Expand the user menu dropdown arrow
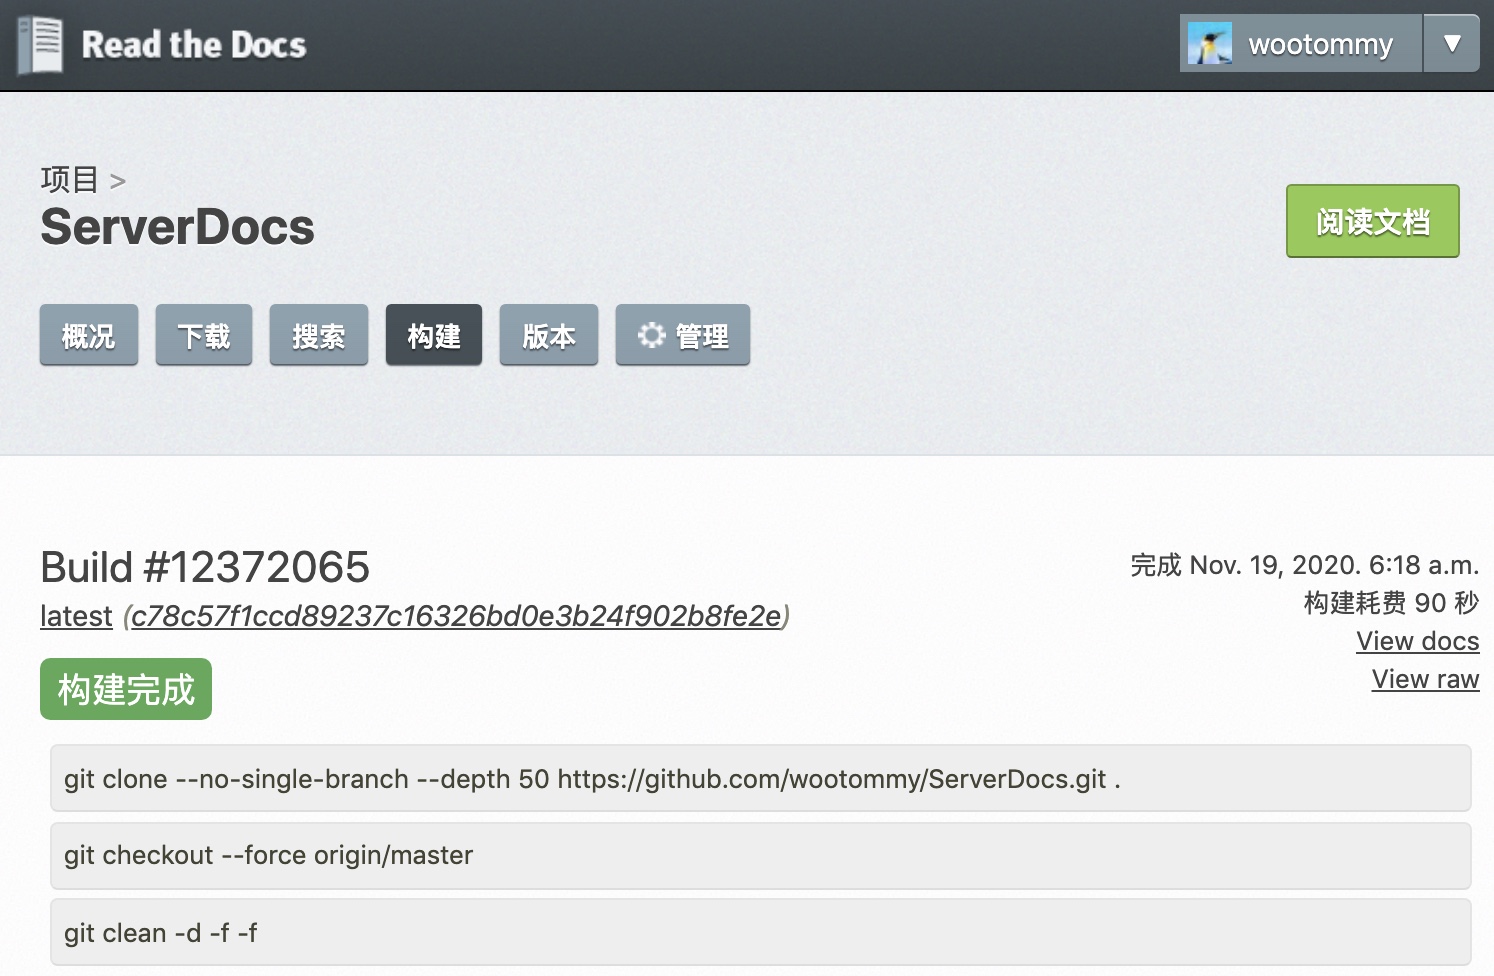The width and height of the screenshot is (1494, 976). (1452, 44)
